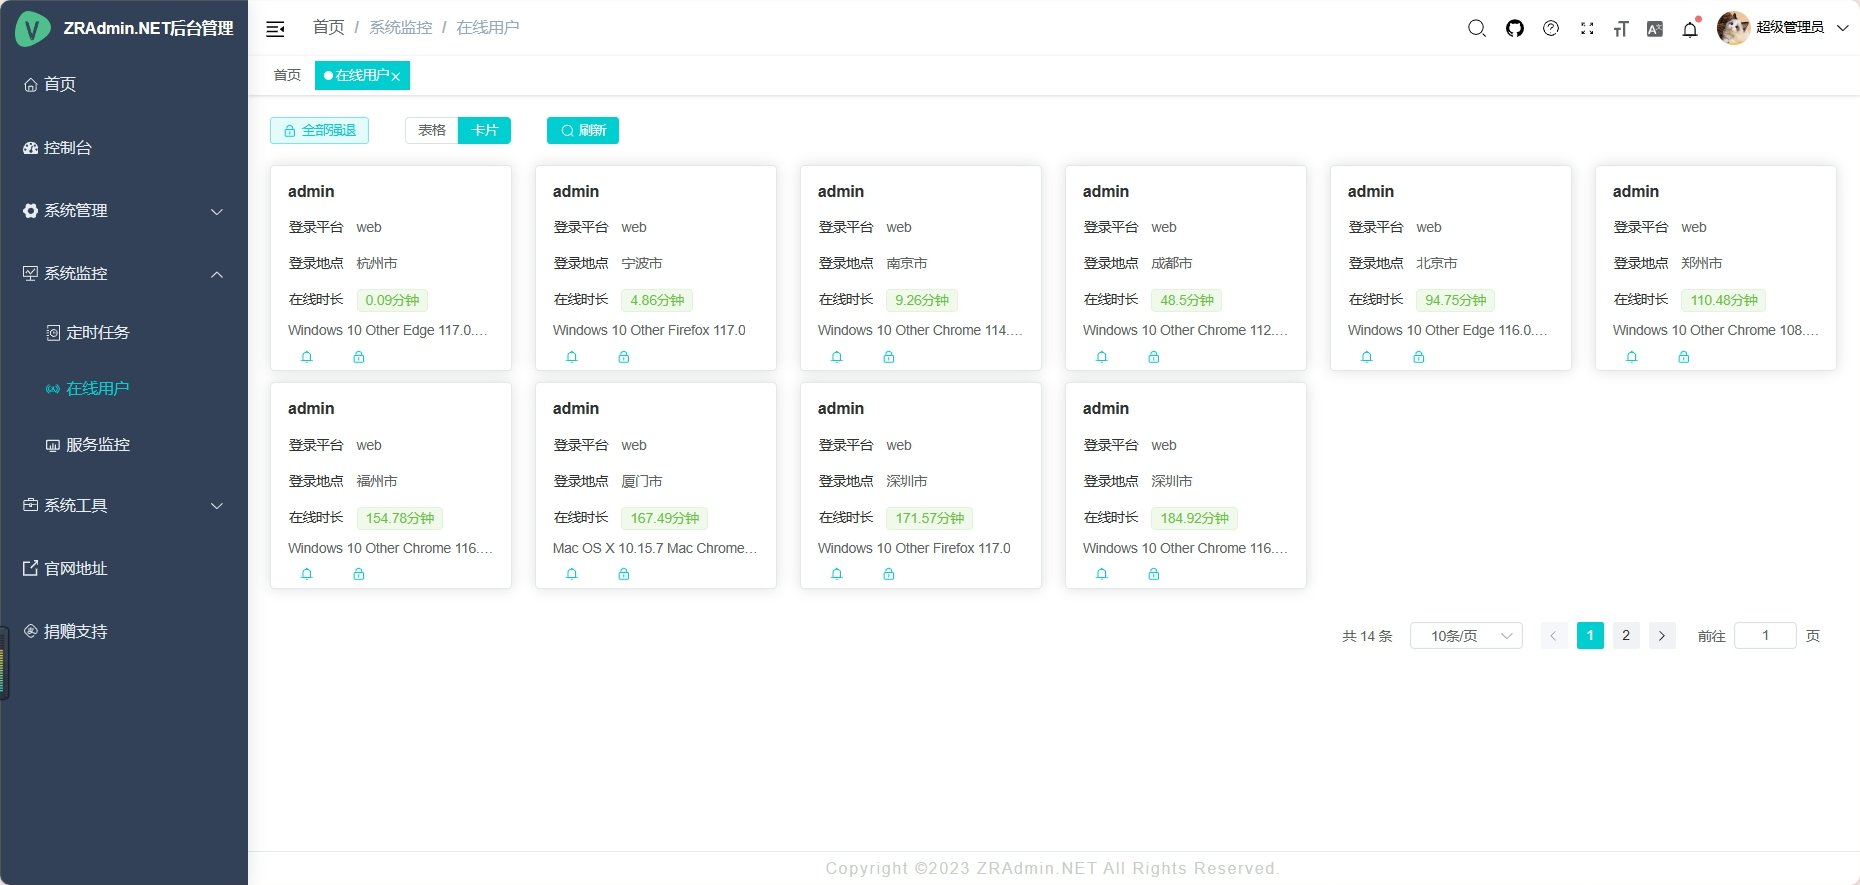Click the GitHub icon in the header

click(1515, 28)
